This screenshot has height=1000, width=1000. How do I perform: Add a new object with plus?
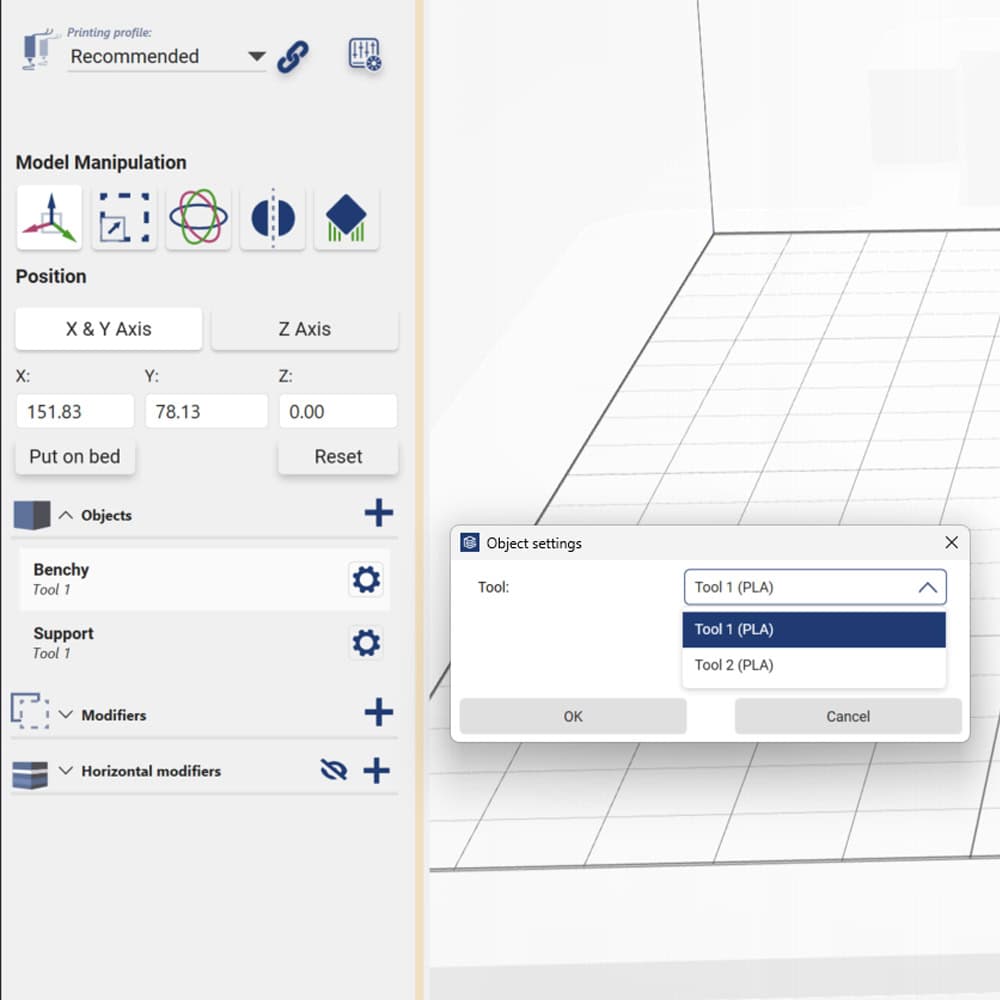[x=378, y=514]
